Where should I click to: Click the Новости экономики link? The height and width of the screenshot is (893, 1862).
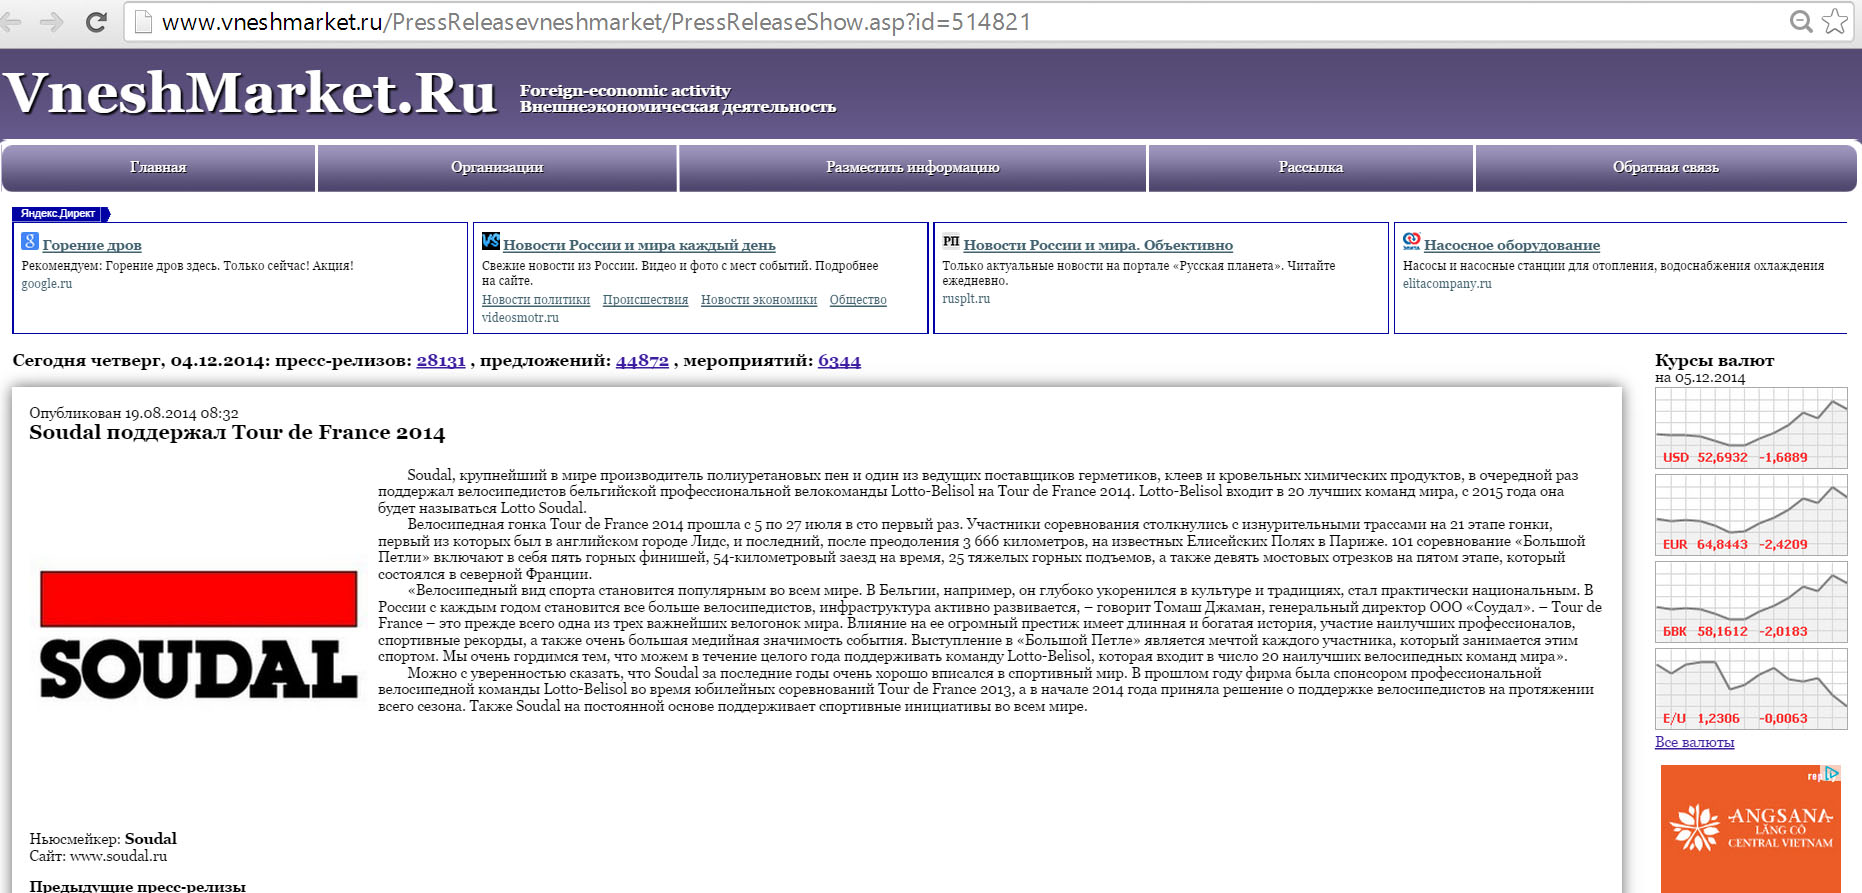click(759, 300)
